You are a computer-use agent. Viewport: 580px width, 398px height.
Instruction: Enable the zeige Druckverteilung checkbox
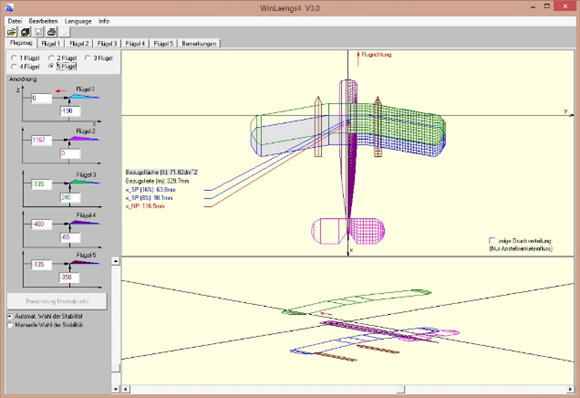pos(492,241)
